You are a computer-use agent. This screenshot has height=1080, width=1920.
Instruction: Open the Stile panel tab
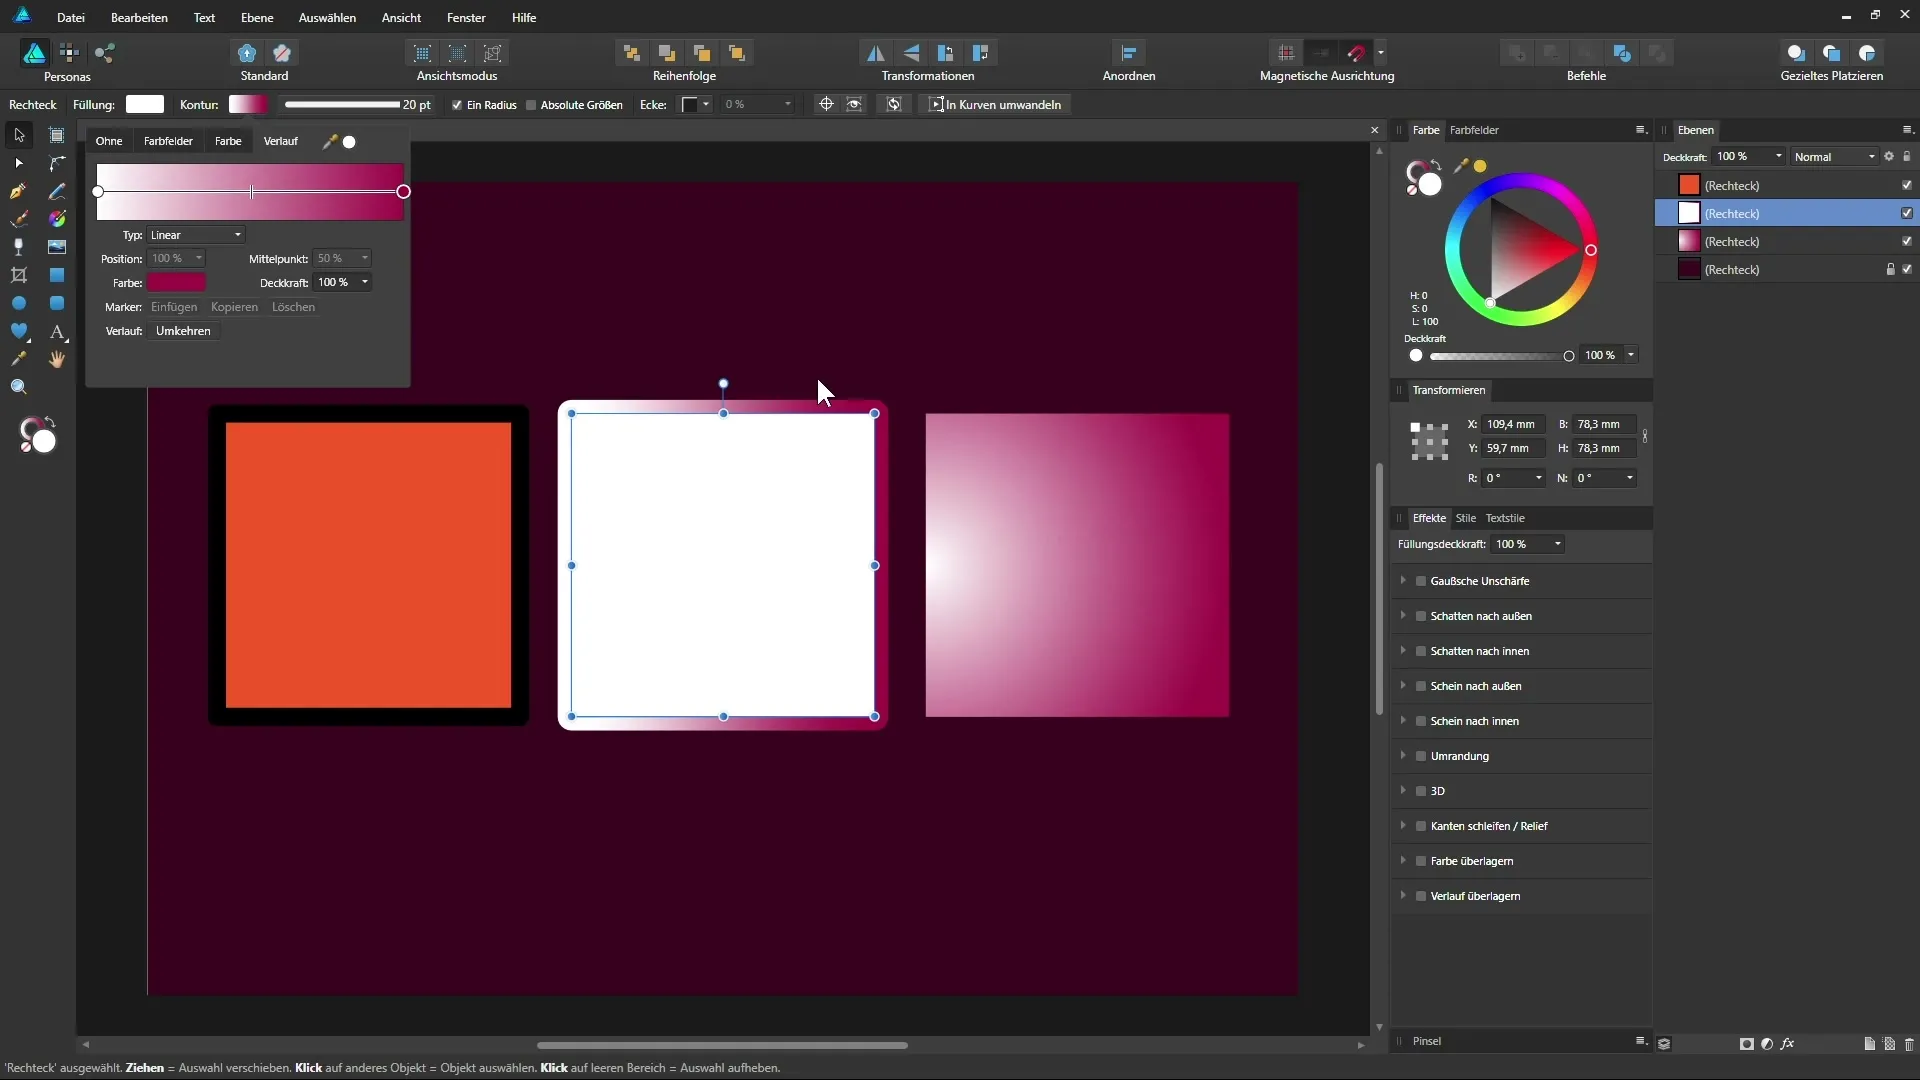(x=1466, y=518)
